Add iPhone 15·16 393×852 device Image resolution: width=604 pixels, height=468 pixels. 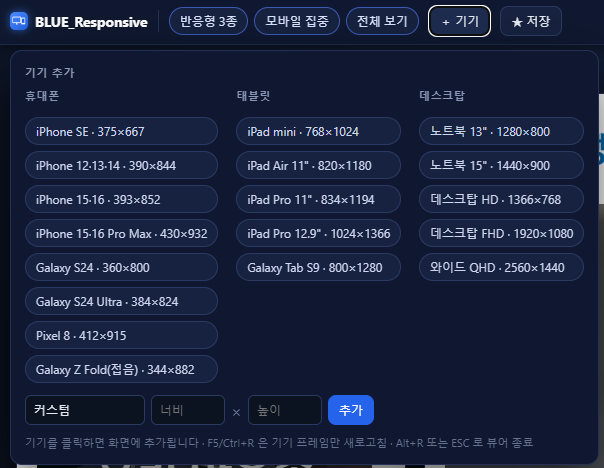coord(121,199)
